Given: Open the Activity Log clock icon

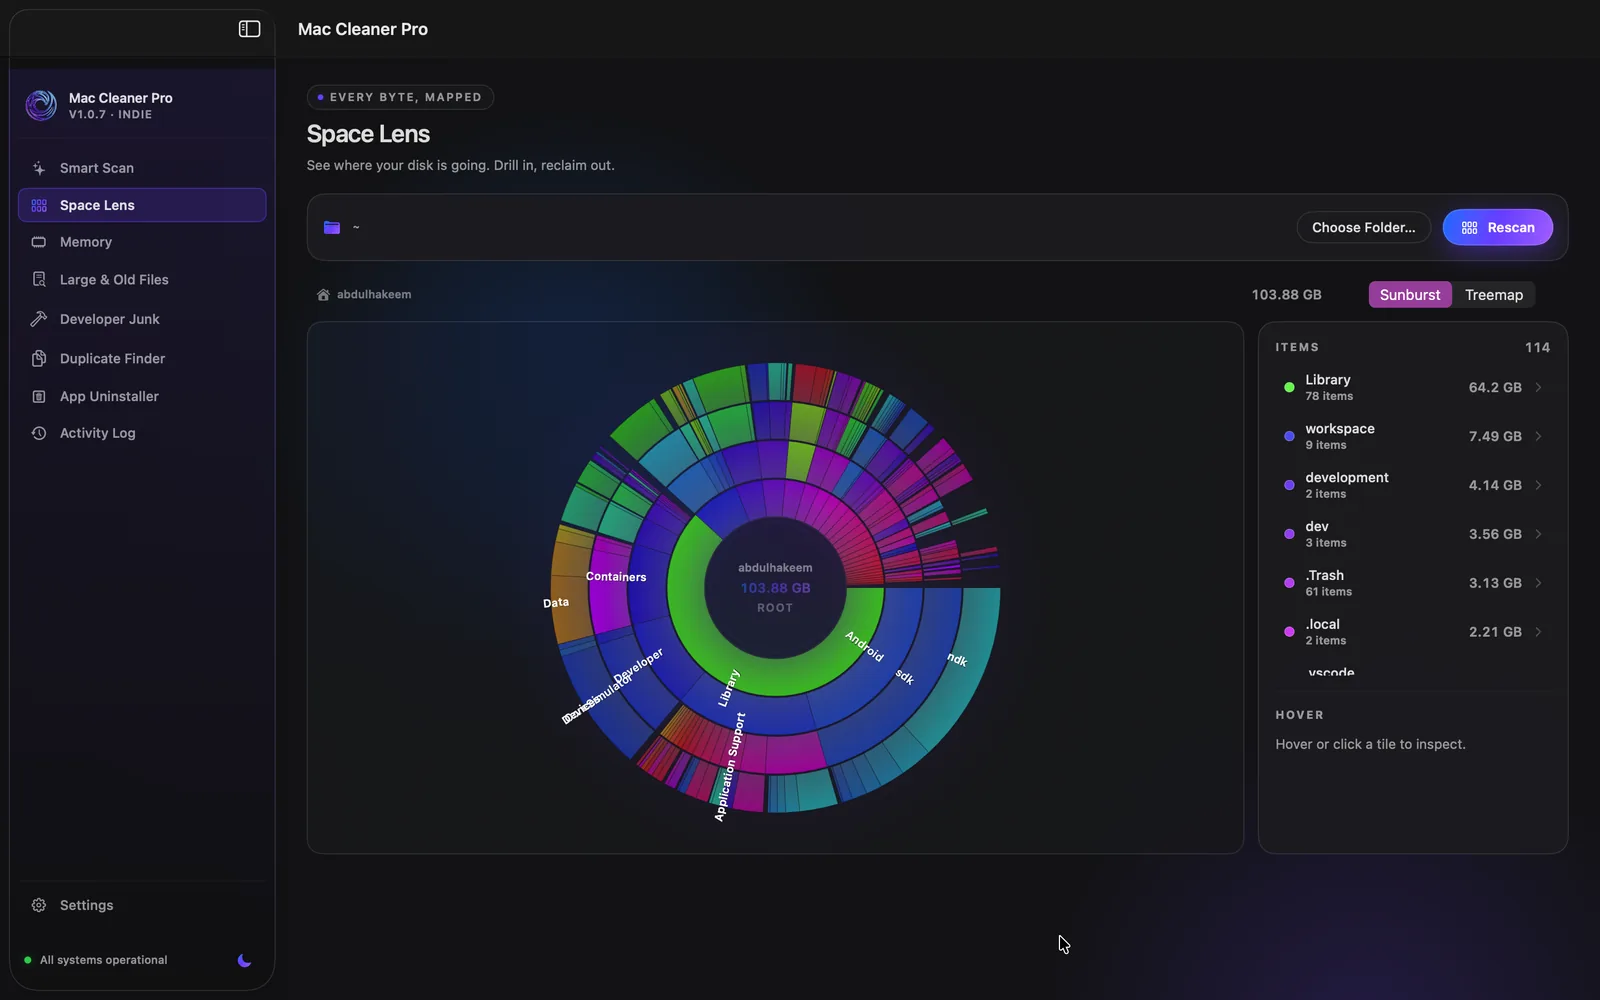Looking at the screenshot, I should click(39, 433).
